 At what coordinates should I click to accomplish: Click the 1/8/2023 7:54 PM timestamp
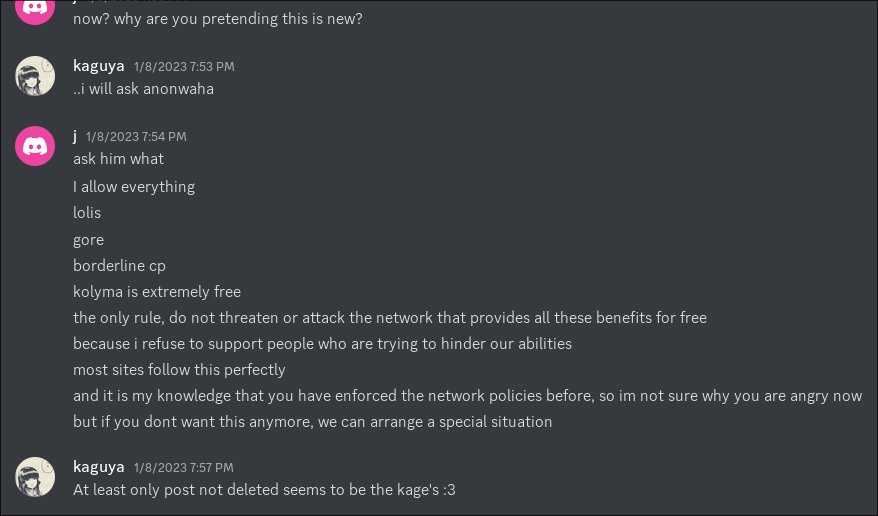point(136,137)
